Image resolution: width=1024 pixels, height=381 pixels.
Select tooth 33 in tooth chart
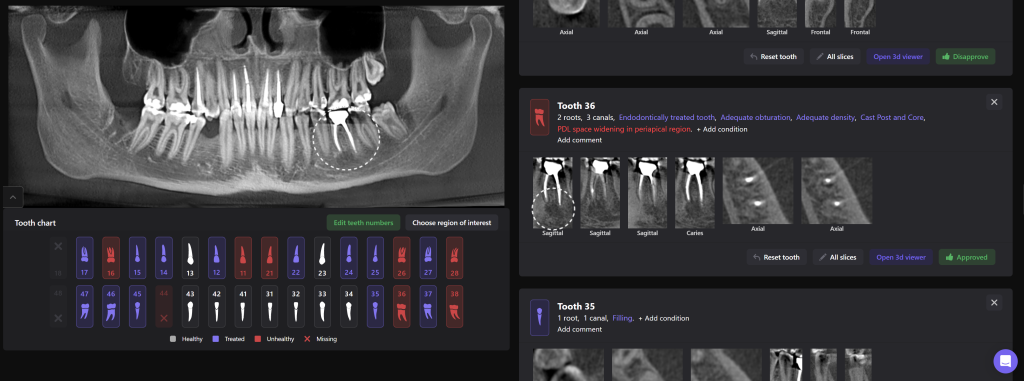323,306
